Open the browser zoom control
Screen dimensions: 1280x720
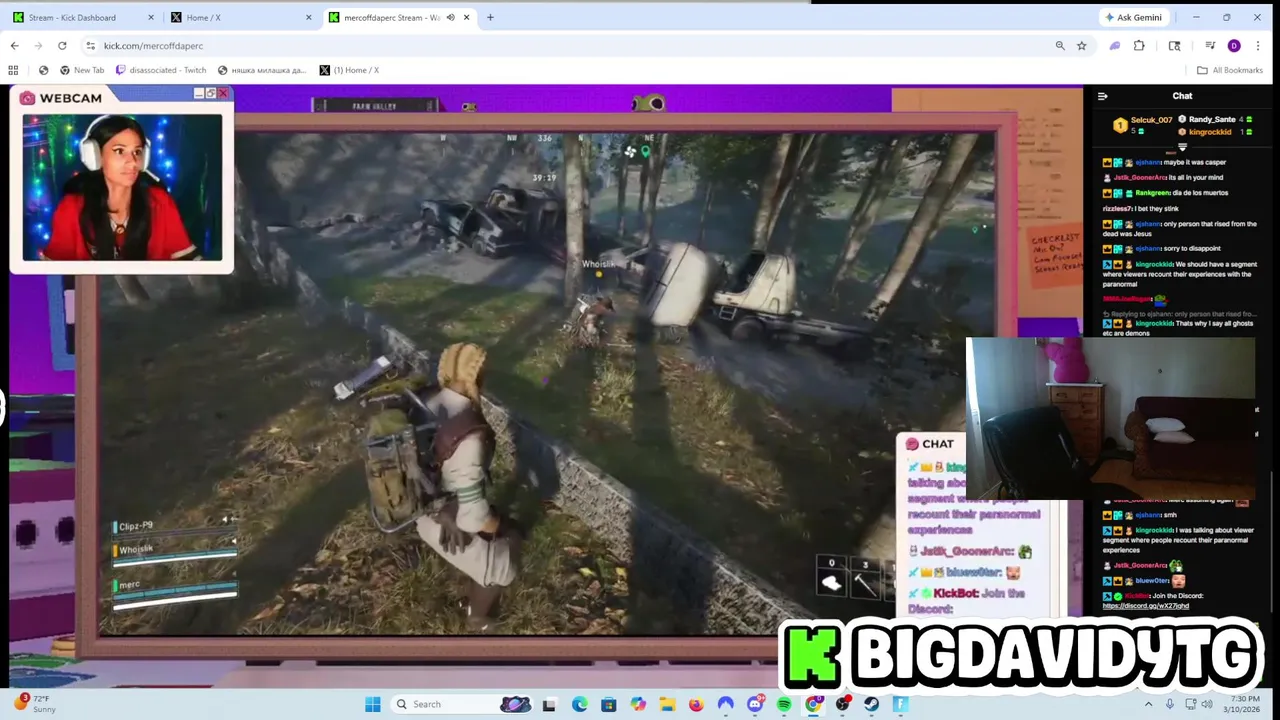pos(1060,45)
